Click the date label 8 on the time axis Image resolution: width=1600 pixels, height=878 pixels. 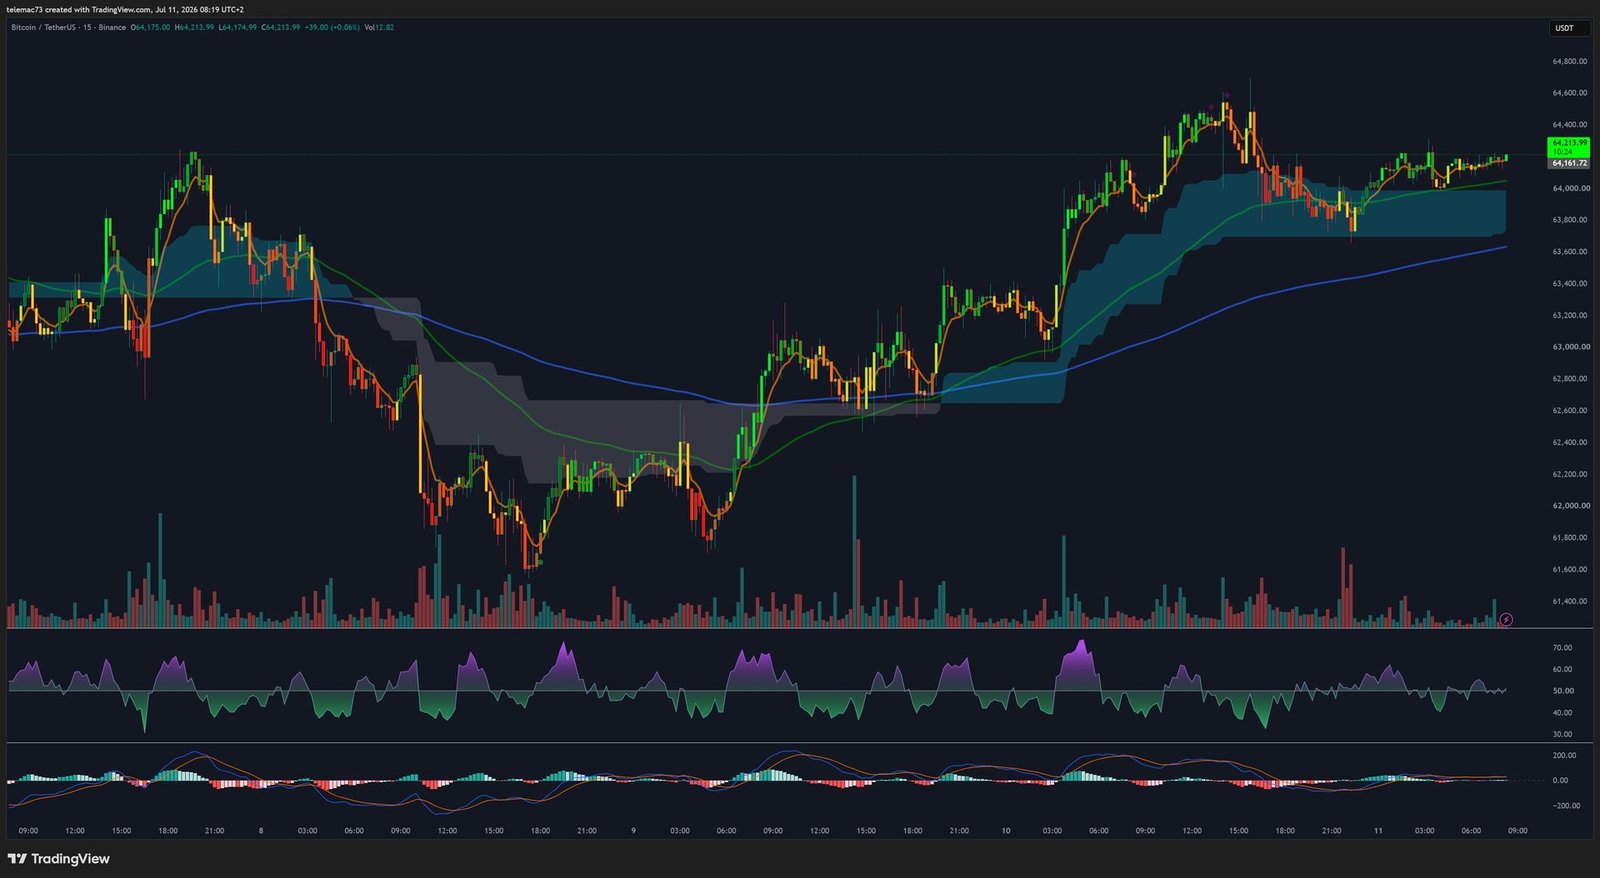261,831
